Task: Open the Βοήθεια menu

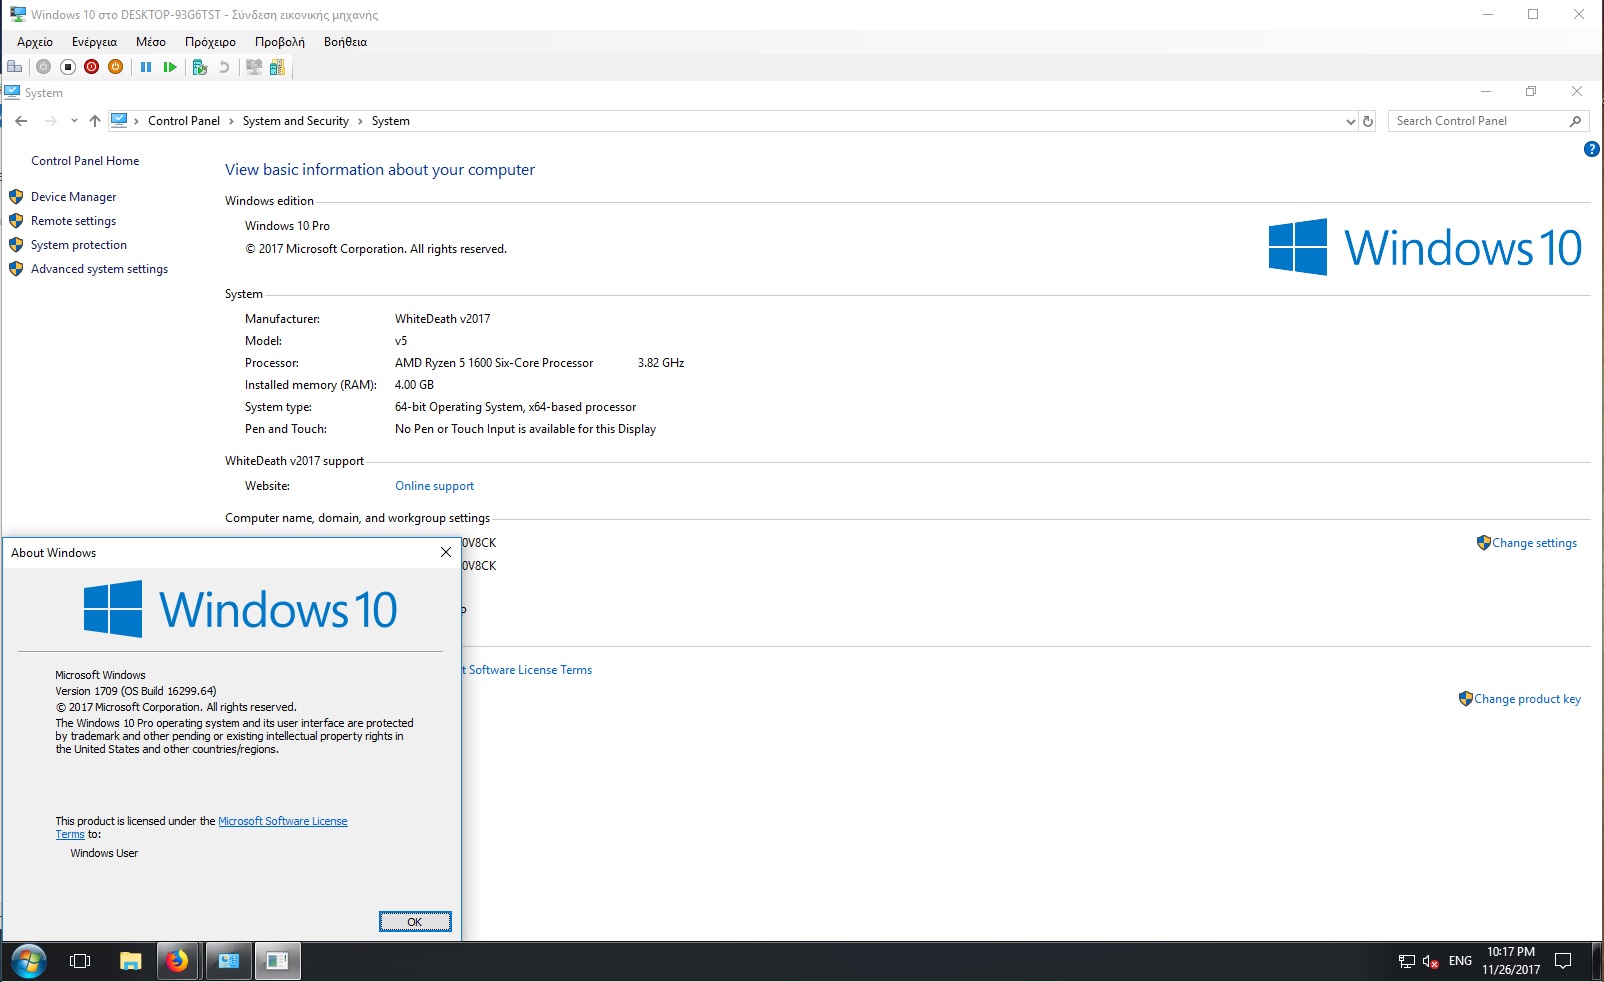Action: click(345, 42)
